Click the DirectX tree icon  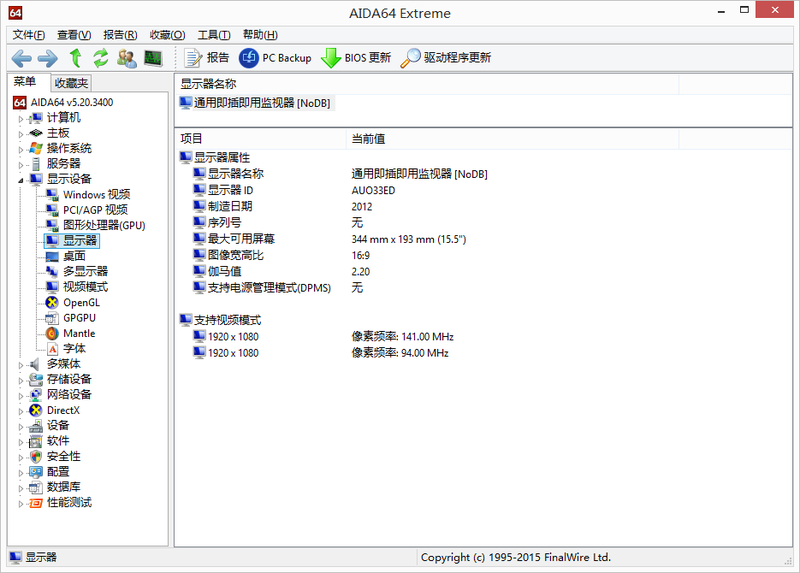click(35, 410)
